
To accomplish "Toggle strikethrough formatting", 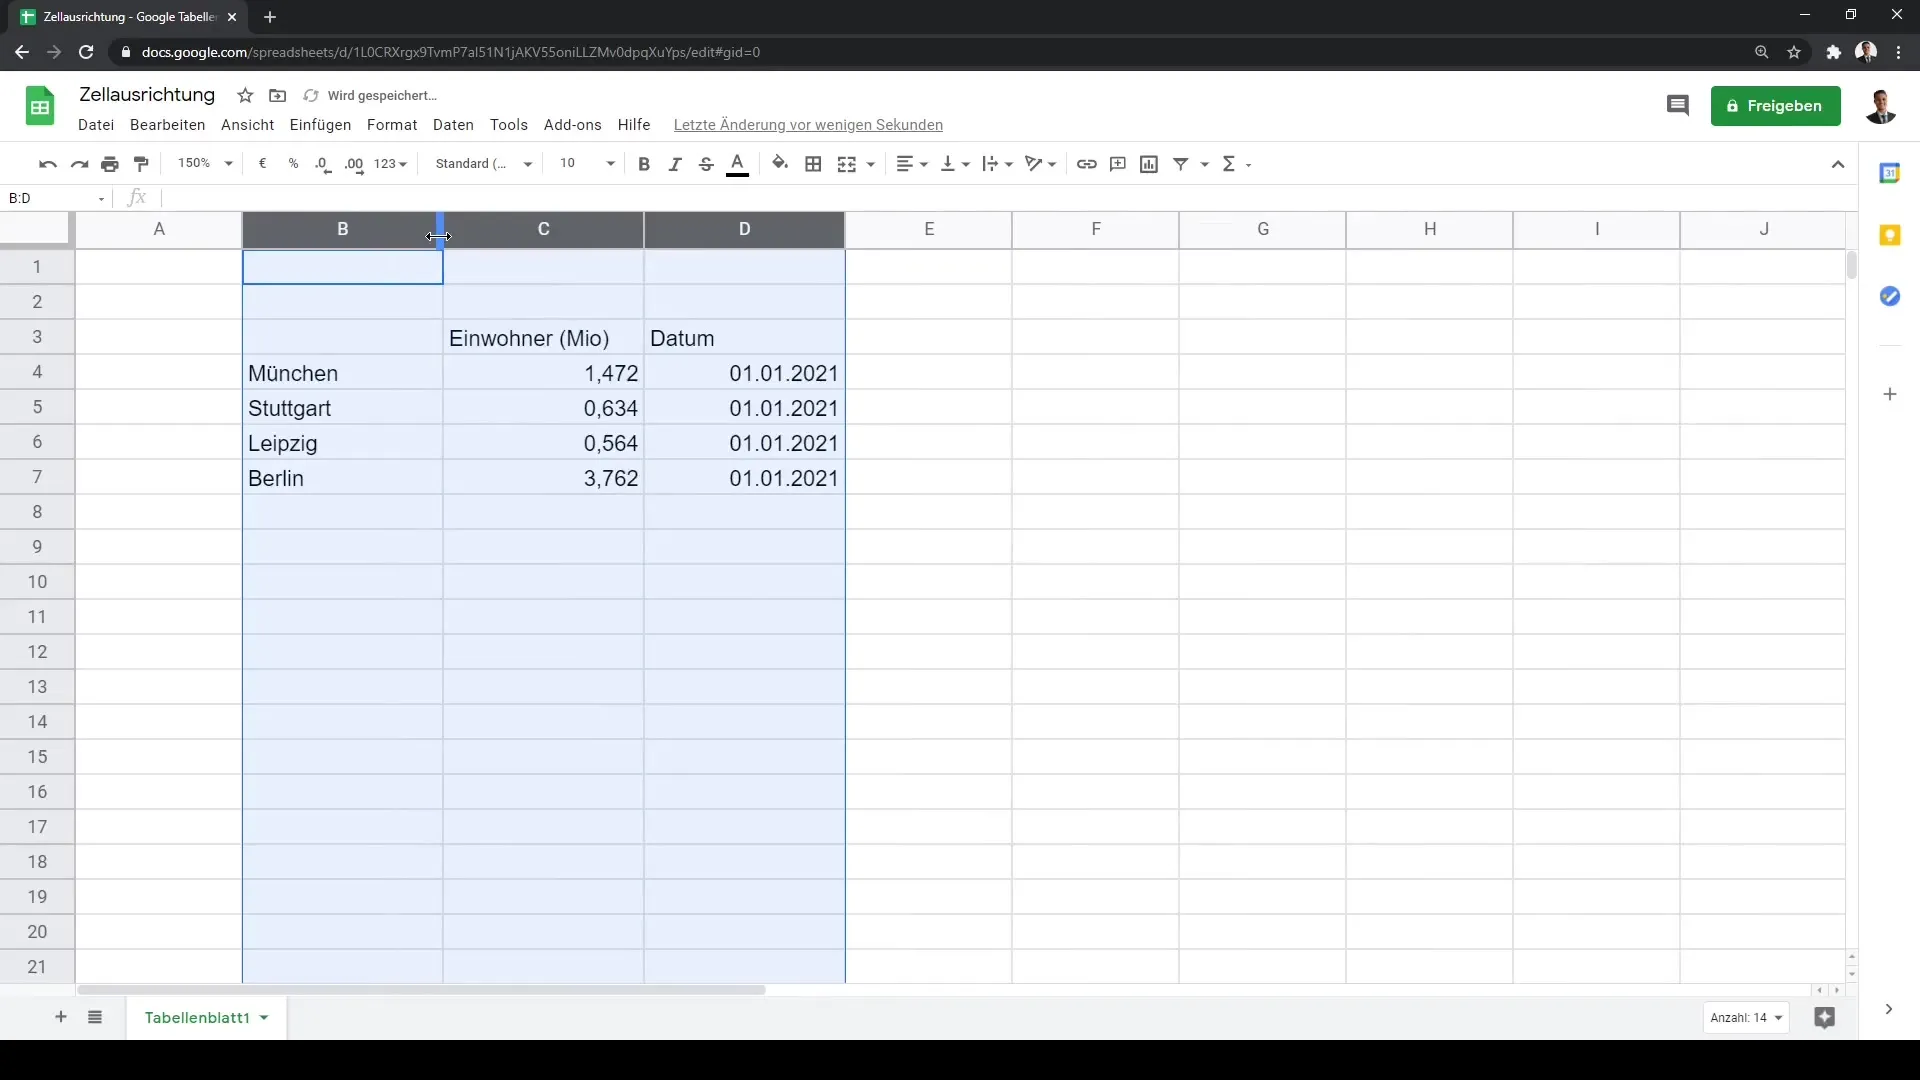I will point(706,164).
